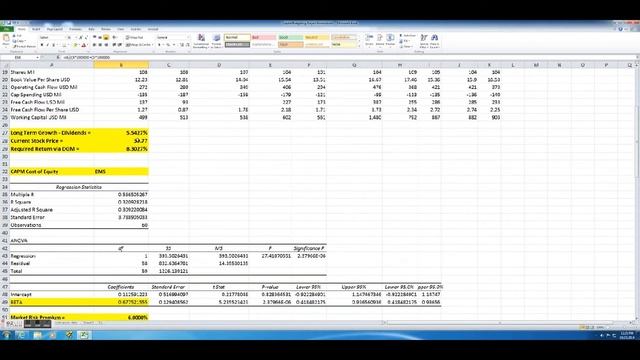The height and width of the screenshot is (360, 640).
Task: Open the Name Box dropdown arrow
Action: click(x=37, y=58)
